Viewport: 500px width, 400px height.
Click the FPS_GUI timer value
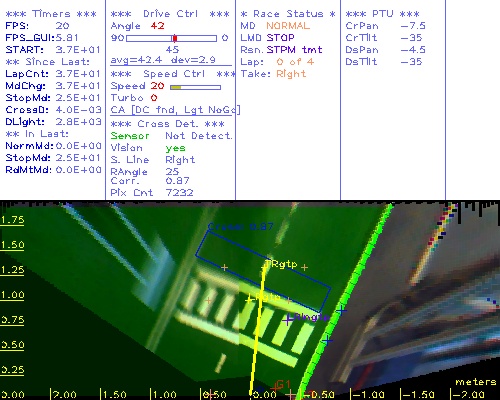pyautogui.click(x=67, y=38)
